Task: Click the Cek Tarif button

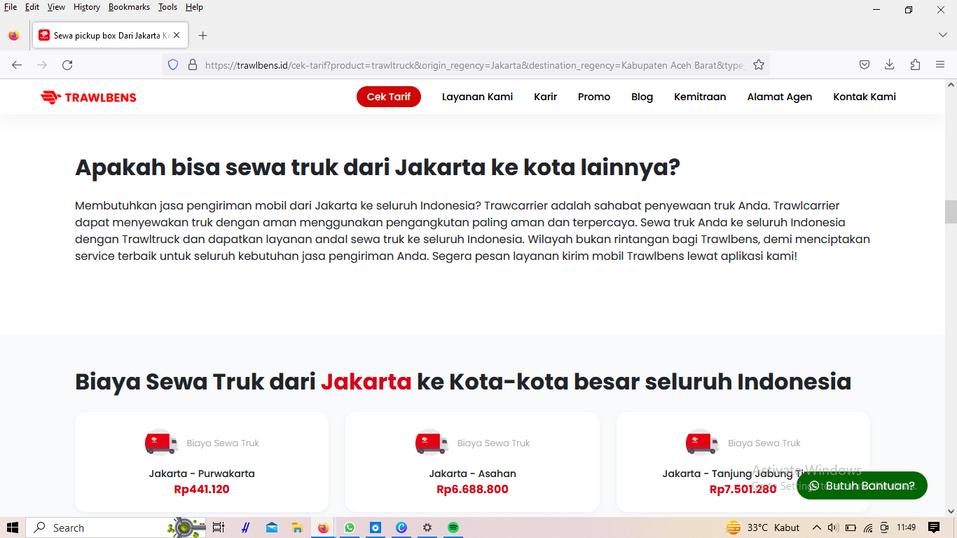Action: (x=389, y=96)
